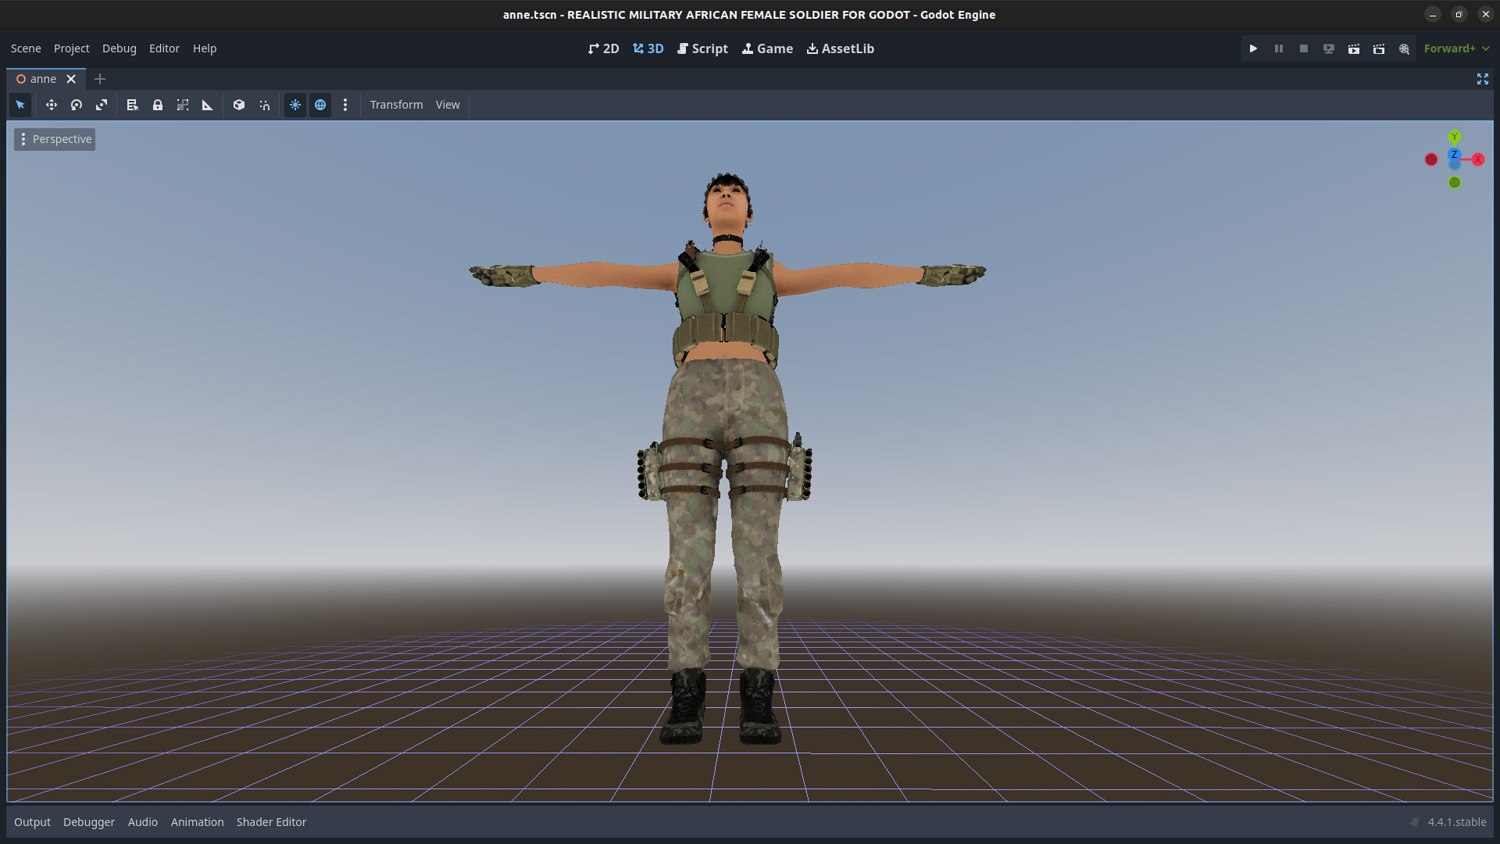Run the project with Play button

click(1253, 48)
